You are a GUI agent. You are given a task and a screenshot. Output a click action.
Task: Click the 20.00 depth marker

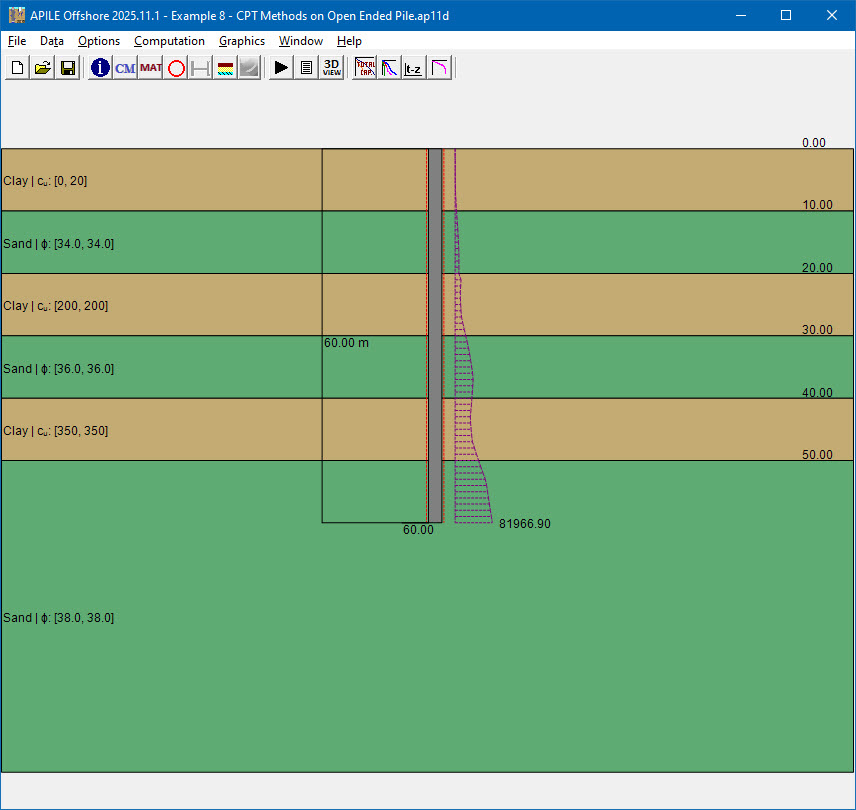817,267
